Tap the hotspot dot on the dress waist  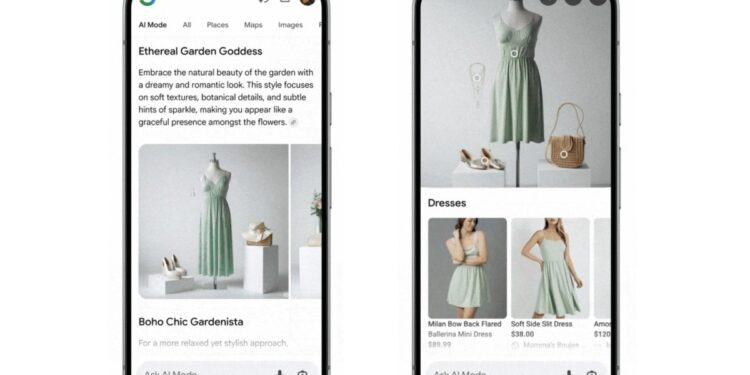pos(514,54)
